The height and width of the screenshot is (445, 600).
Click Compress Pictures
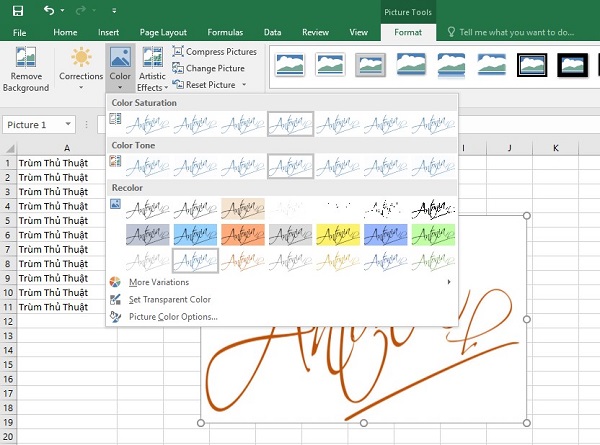point(214,51)
